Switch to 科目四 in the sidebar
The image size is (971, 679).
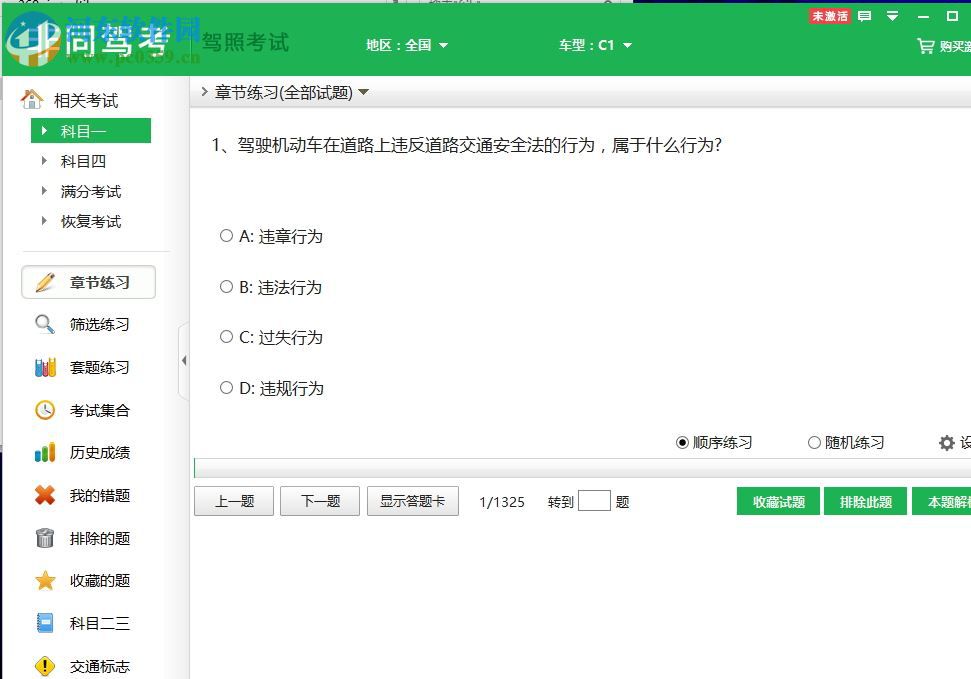[81, 160]
